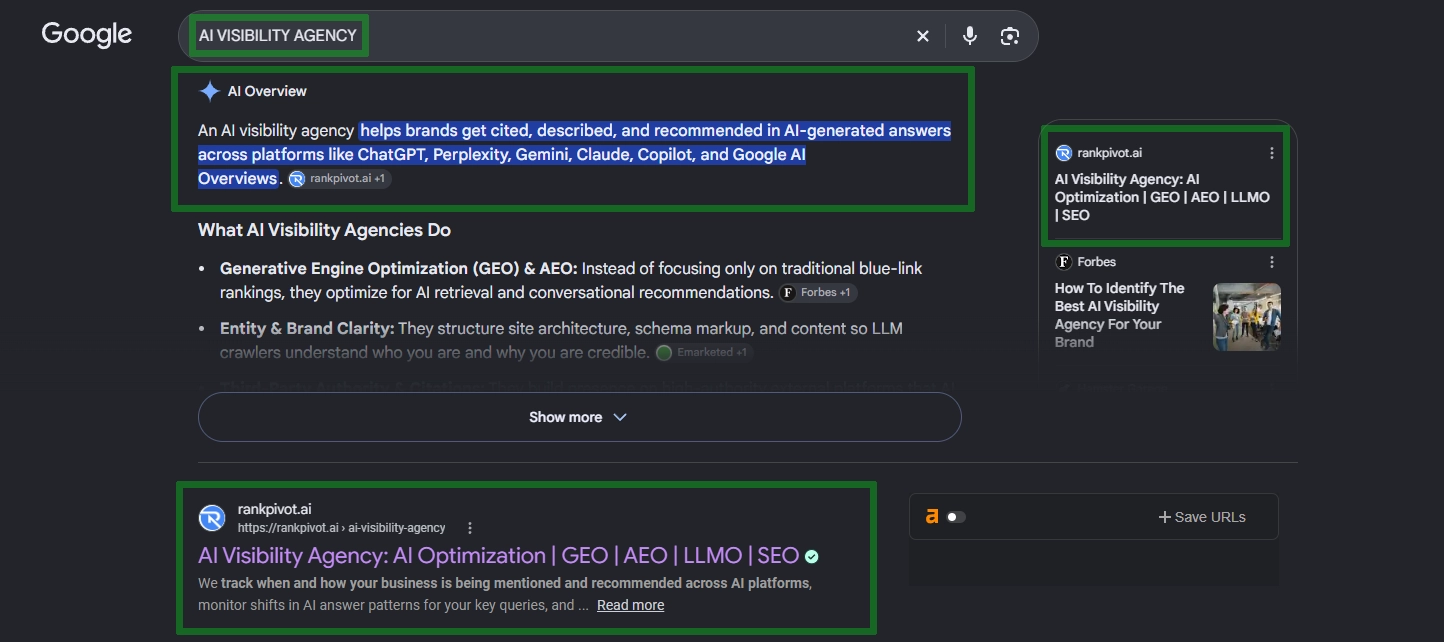The image size is (1444, 642).
Task: Open Google Lens image search
Action: pos(1010,36)
